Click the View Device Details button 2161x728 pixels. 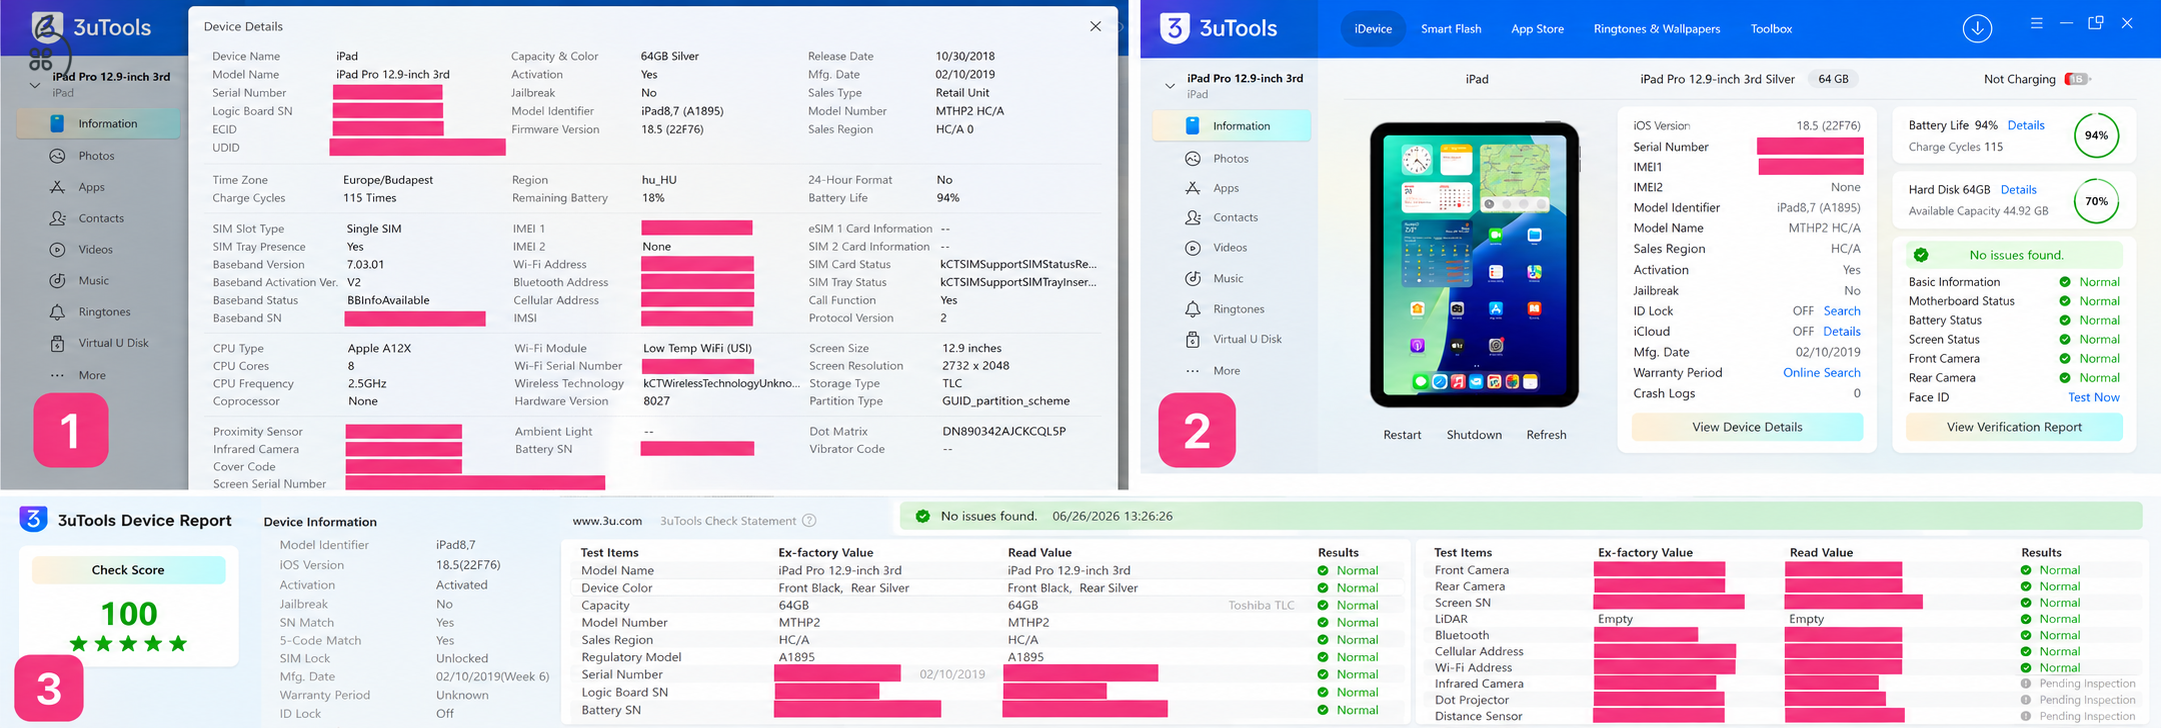coord(1747,427)
